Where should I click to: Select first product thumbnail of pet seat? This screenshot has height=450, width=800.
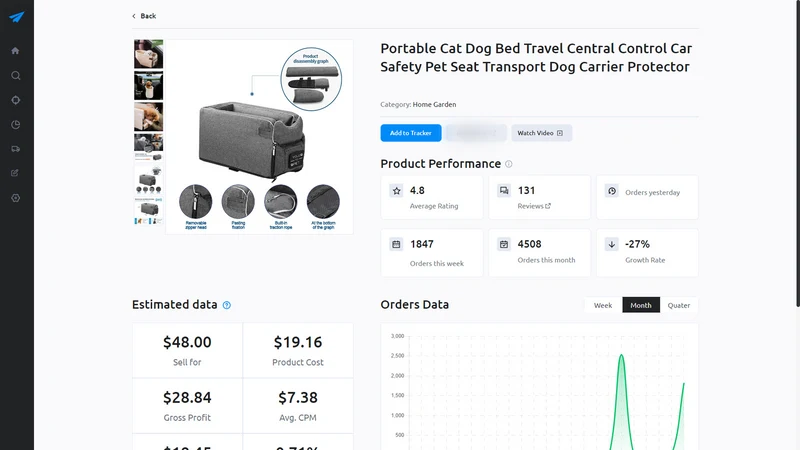point(148,54)
